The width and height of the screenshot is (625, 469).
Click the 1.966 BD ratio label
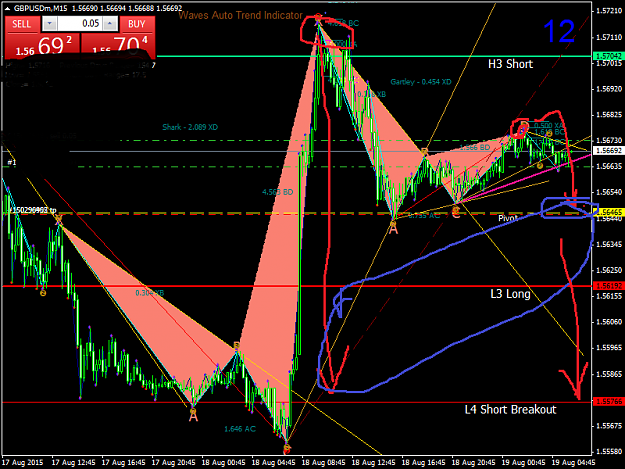pyautogui.click(x=475, y=147)
